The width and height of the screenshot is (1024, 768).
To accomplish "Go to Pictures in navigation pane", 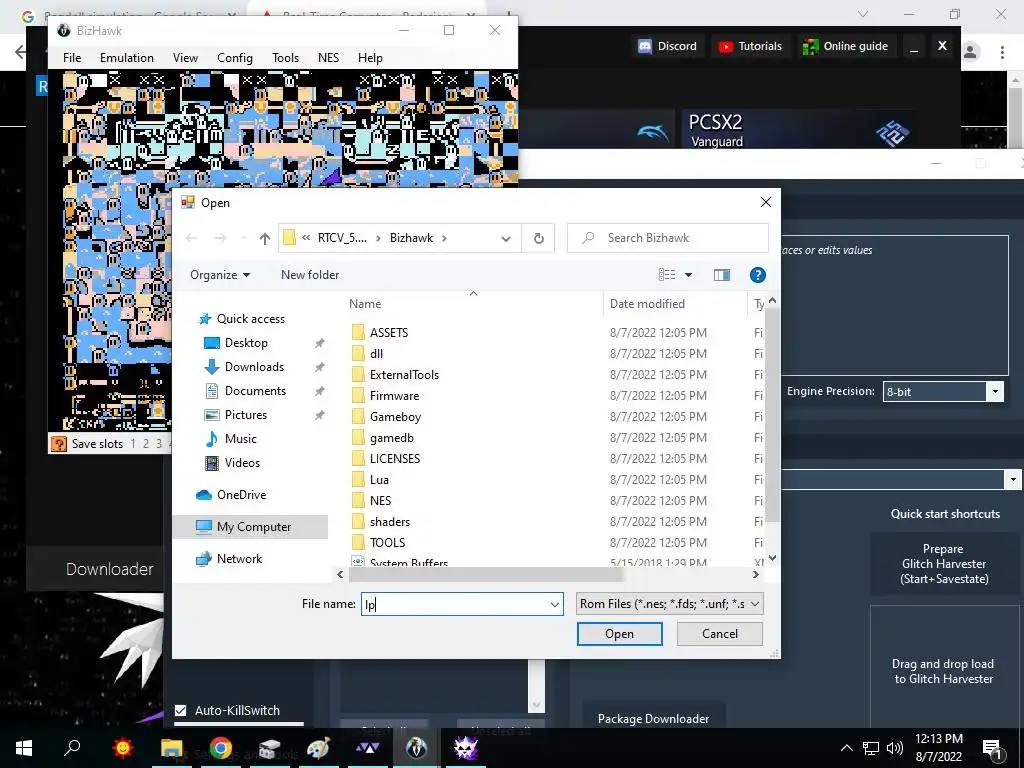I will click(246, 415).
